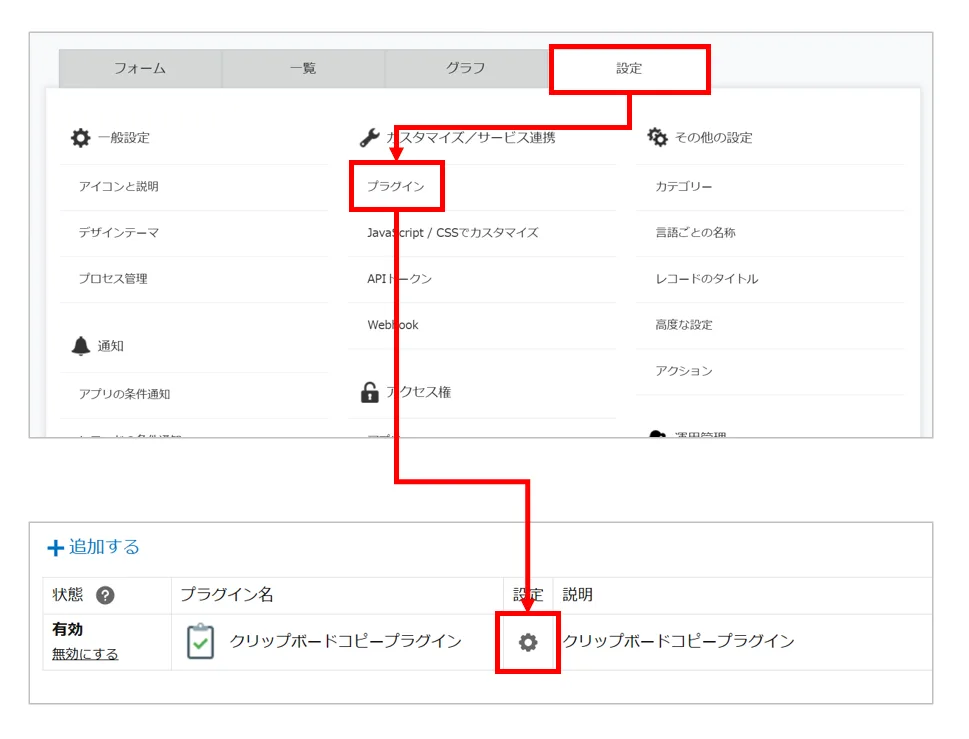Screen dimensions: 969x739
Task: Click the 通知 bell icon
Action: pos(80,345)
